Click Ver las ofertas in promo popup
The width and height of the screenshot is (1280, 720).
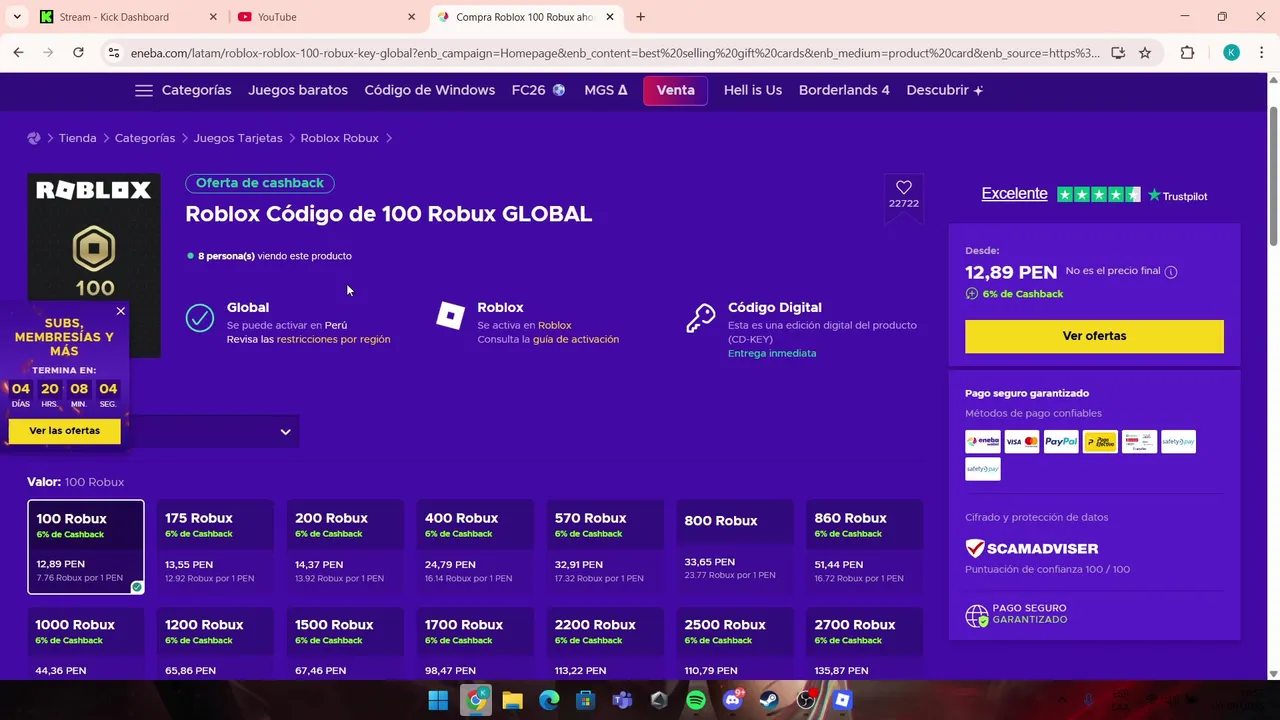point(64,431)
